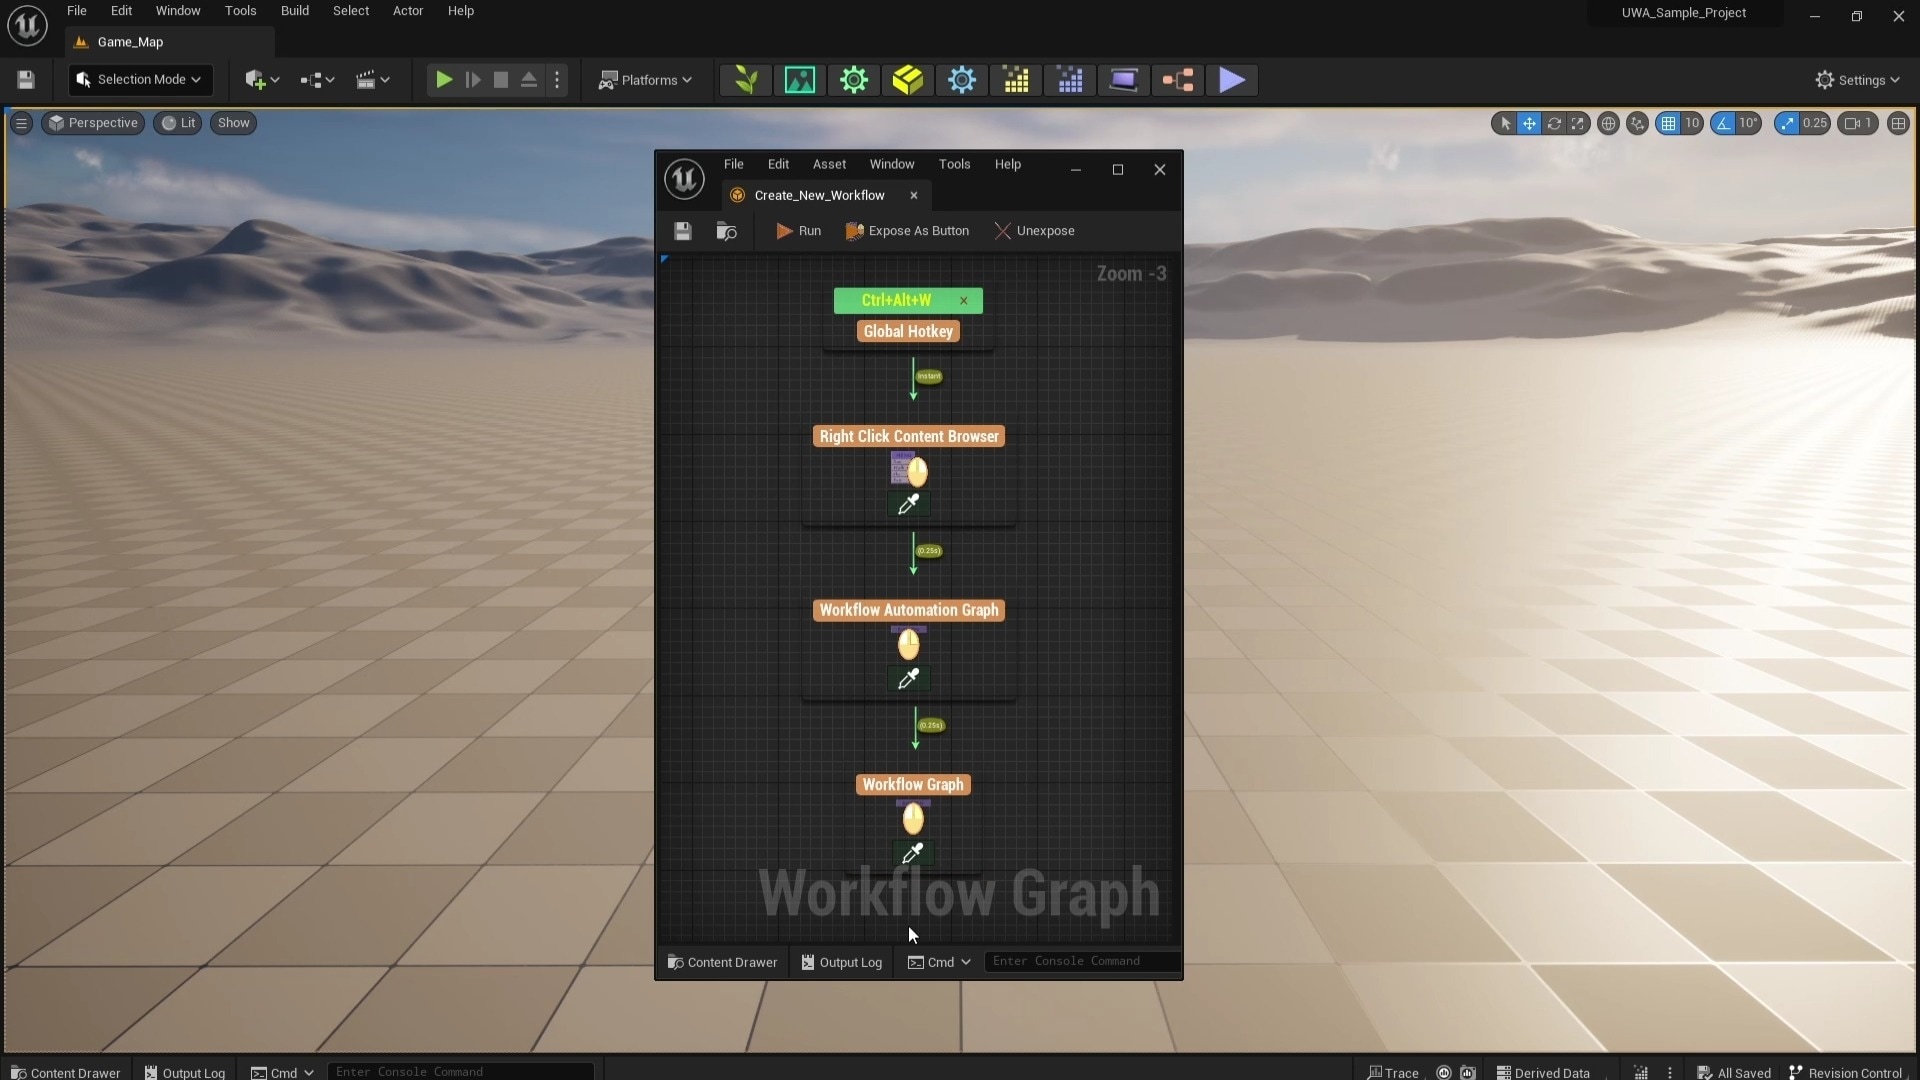Select the Landscape/foliage modes icon in toolbar

click(745, 80)
